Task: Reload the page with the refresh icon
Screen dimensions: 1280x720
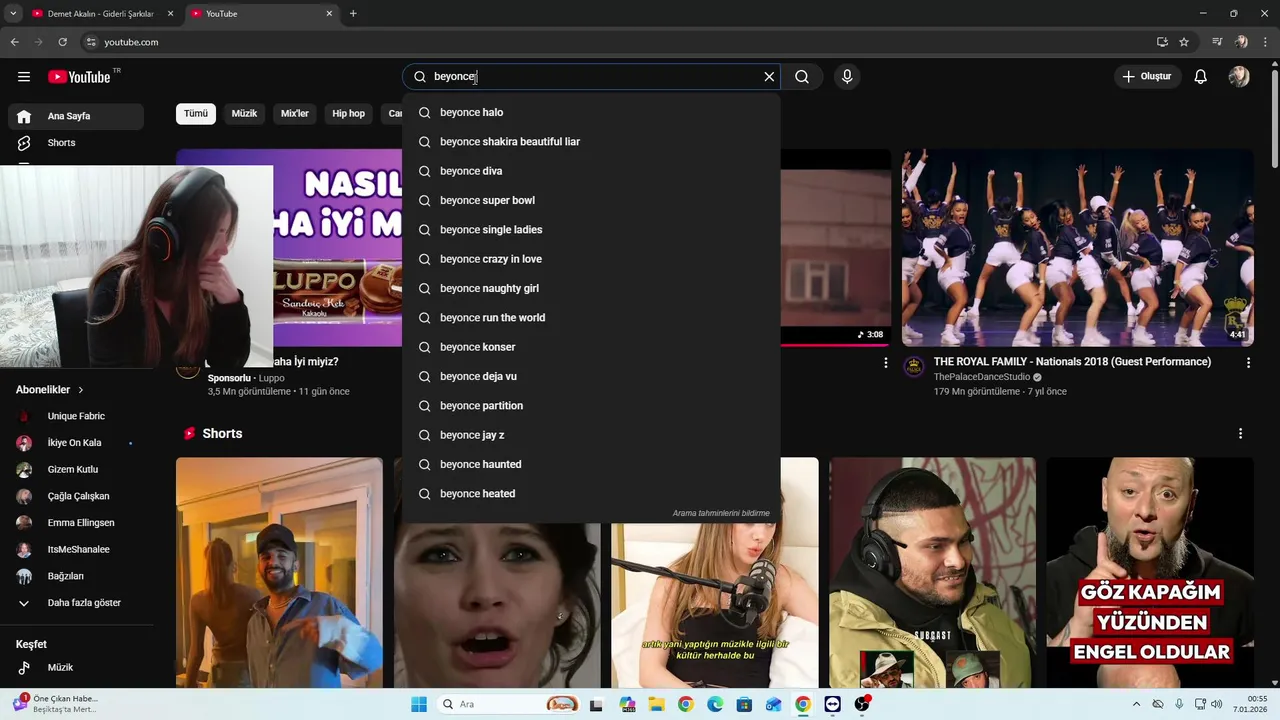Action: click(62, 42)
